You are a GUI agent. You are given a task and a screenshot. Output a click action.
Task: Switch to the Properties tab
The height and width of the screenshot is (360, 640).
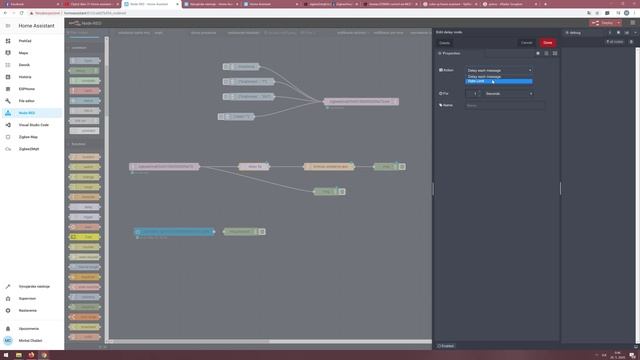[449, 53]
